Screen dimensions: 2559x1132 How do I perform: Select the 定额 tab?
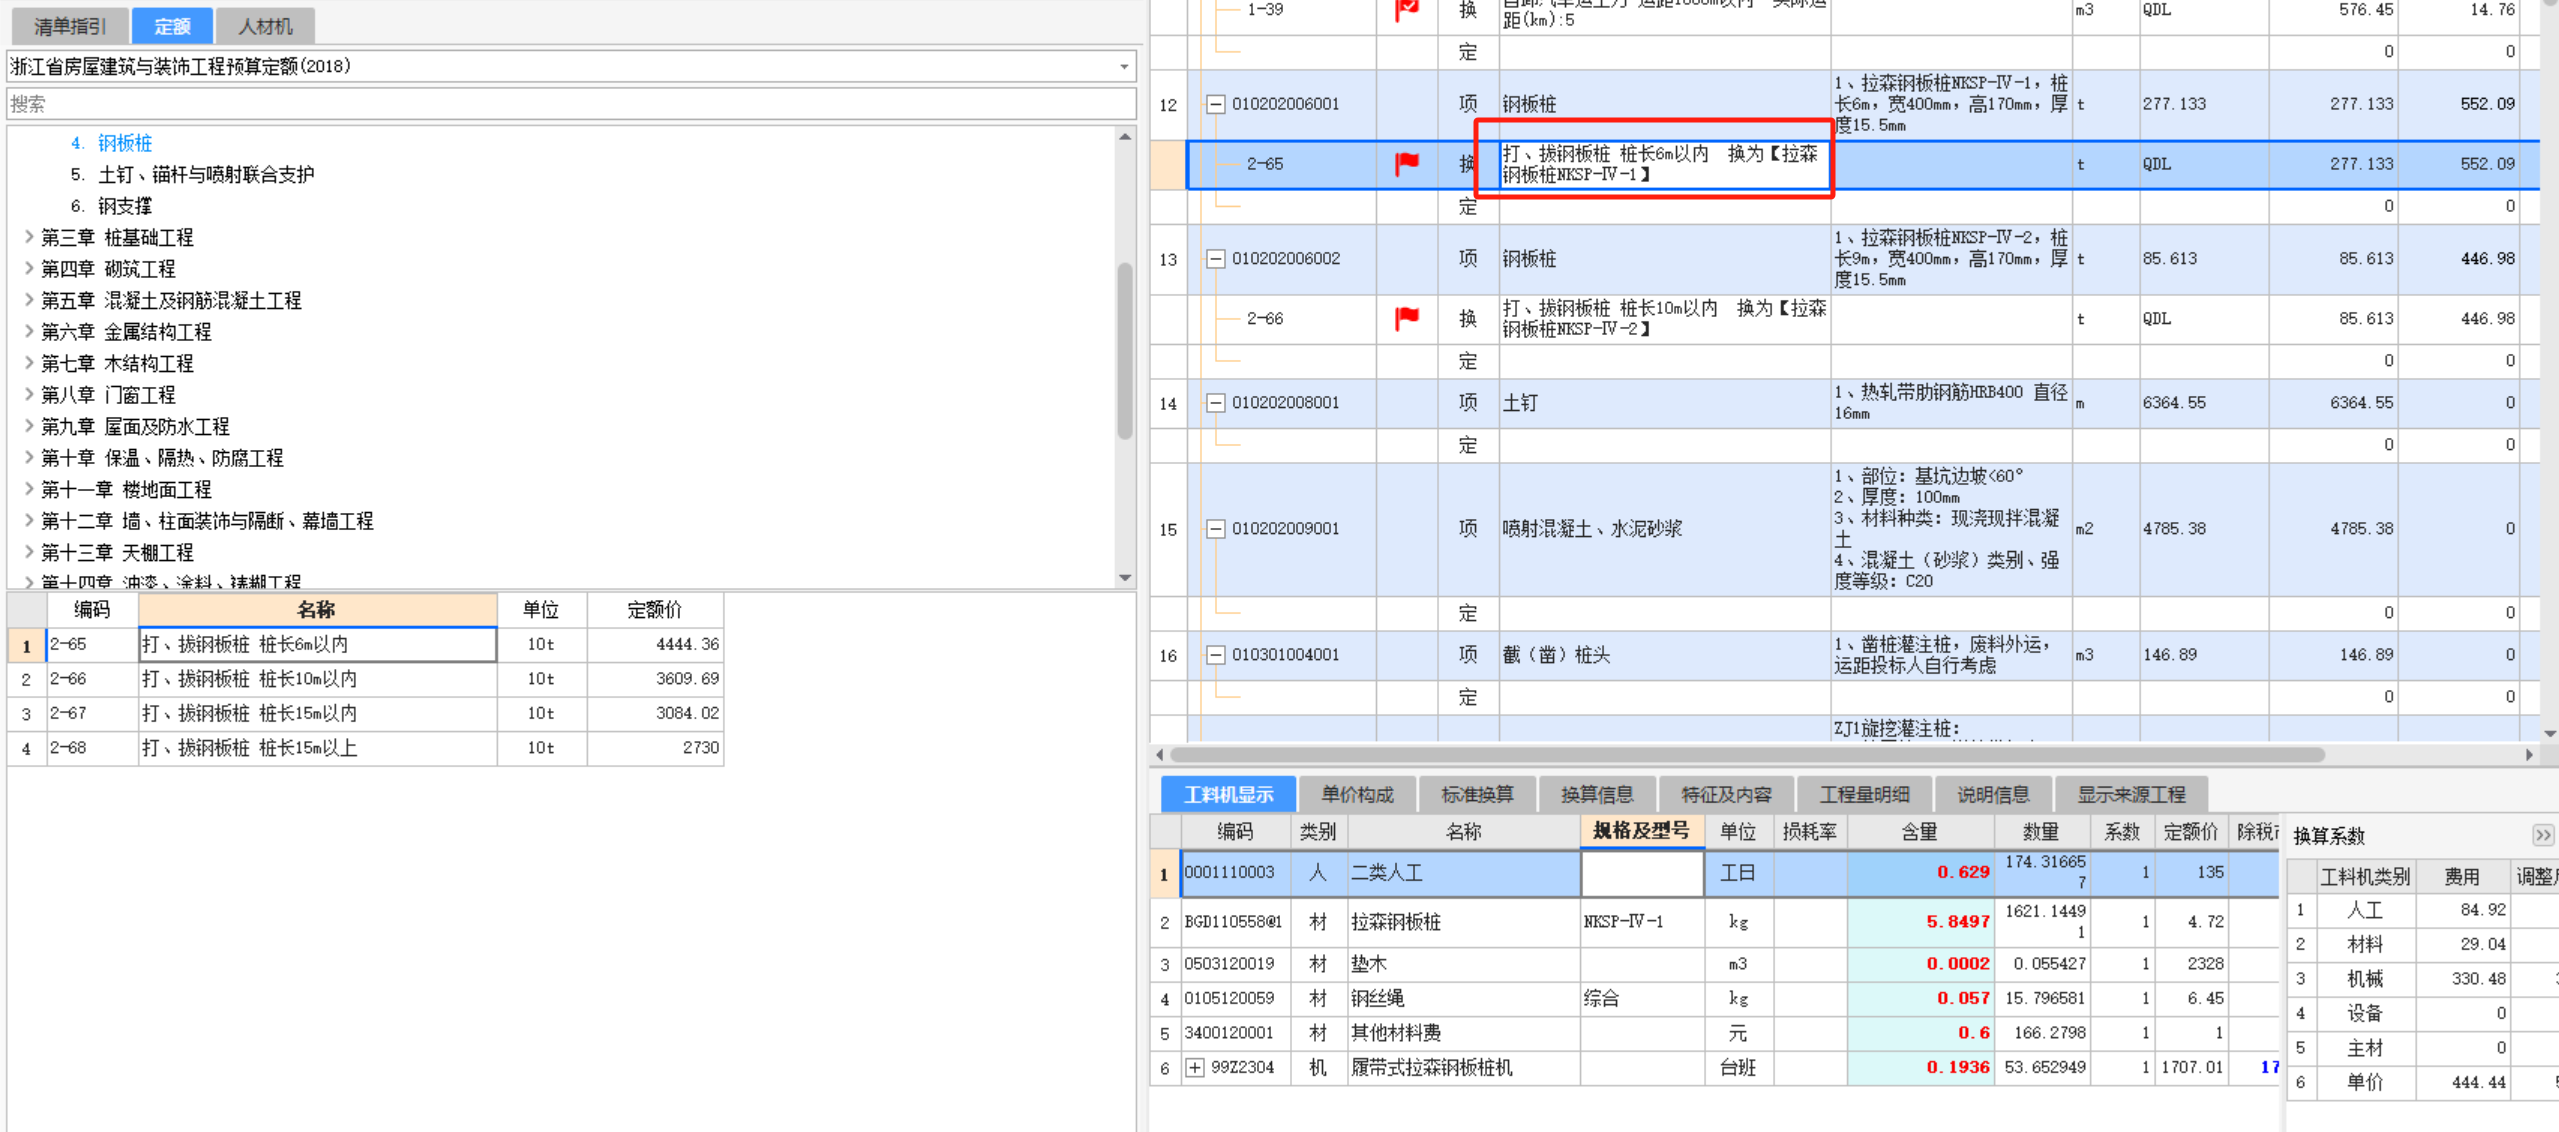[x=172, y=26]
